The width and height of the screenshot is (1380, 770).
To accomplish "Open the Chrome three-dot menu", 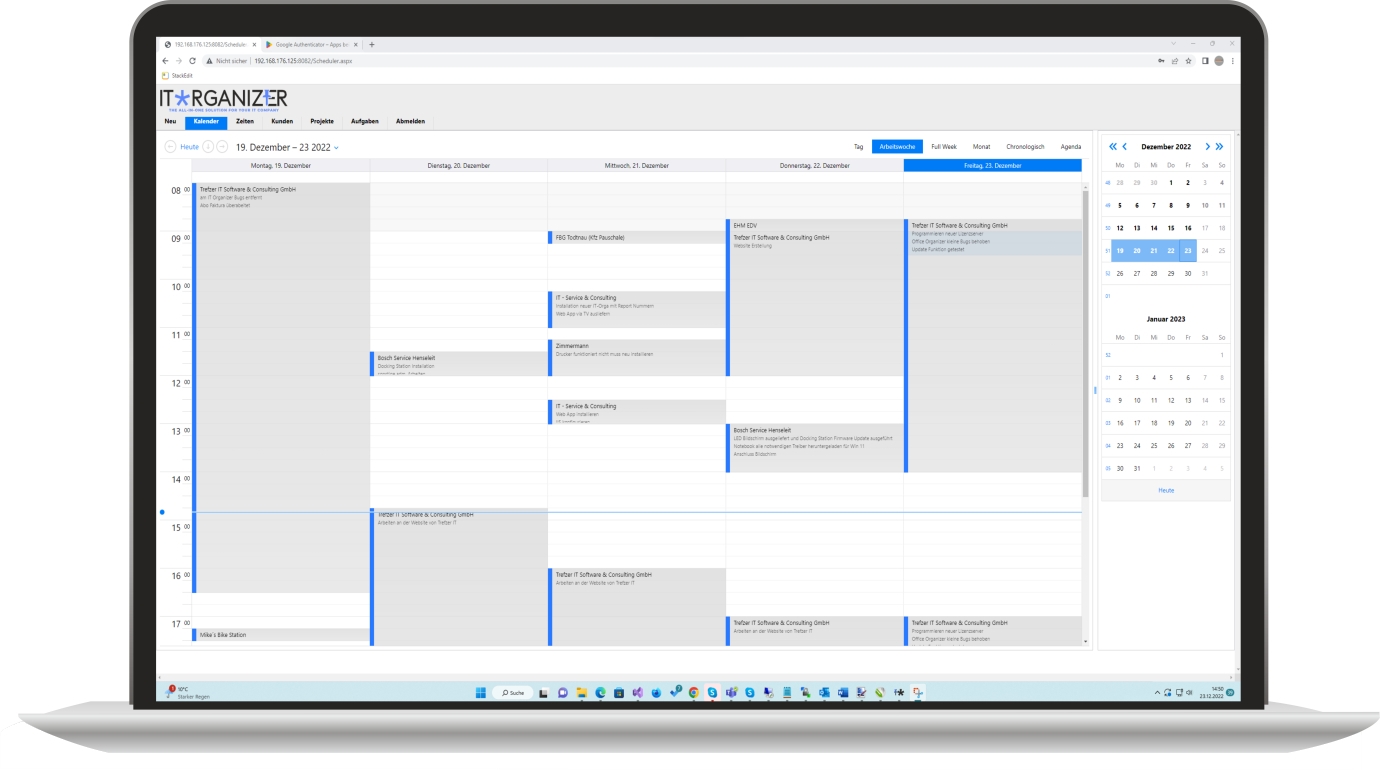I will pos(1232,61).
